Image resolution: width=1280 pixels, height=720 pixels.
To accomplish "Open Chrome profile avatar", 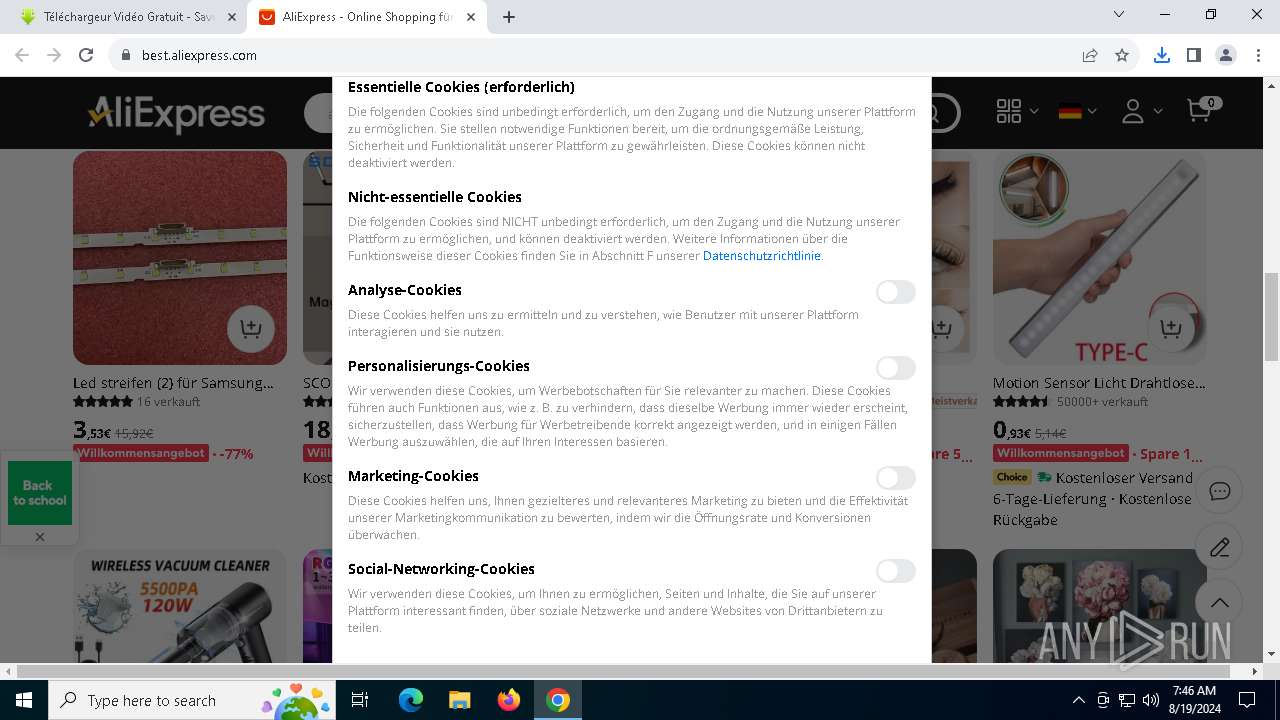I will pos(1226,55).
